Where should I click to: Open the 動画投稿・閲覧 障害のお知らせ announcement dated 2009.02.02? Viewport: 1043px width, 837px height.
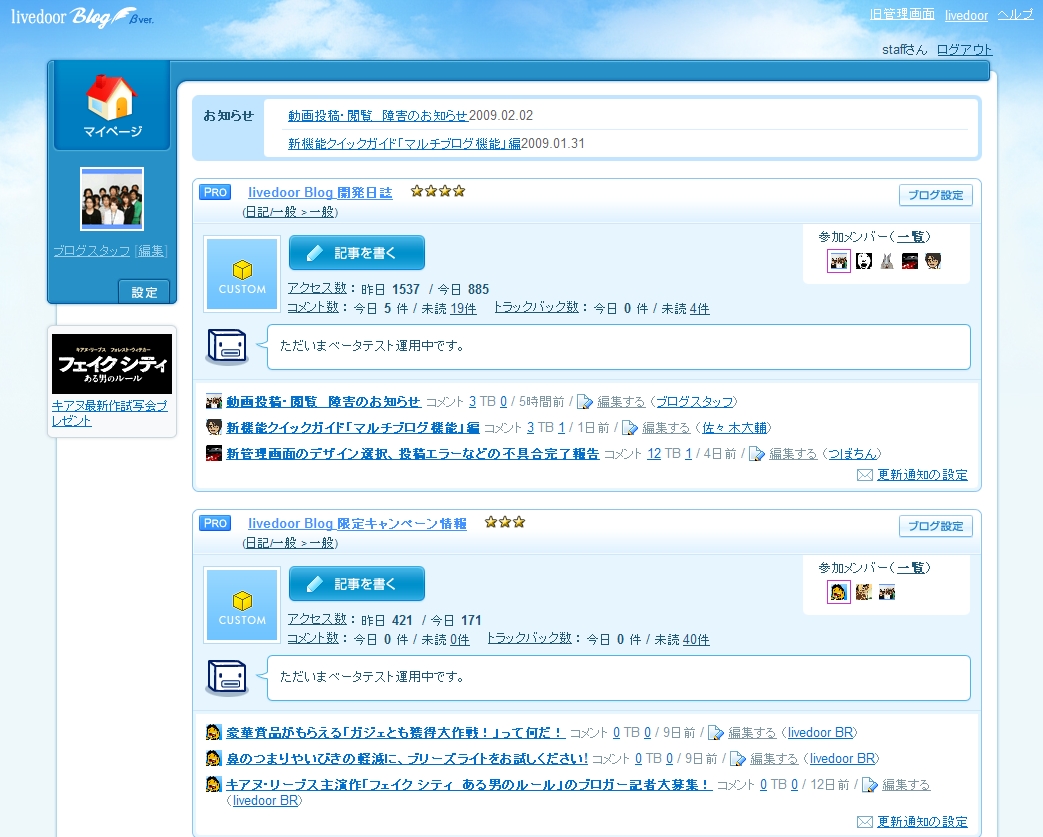point(378,116)
